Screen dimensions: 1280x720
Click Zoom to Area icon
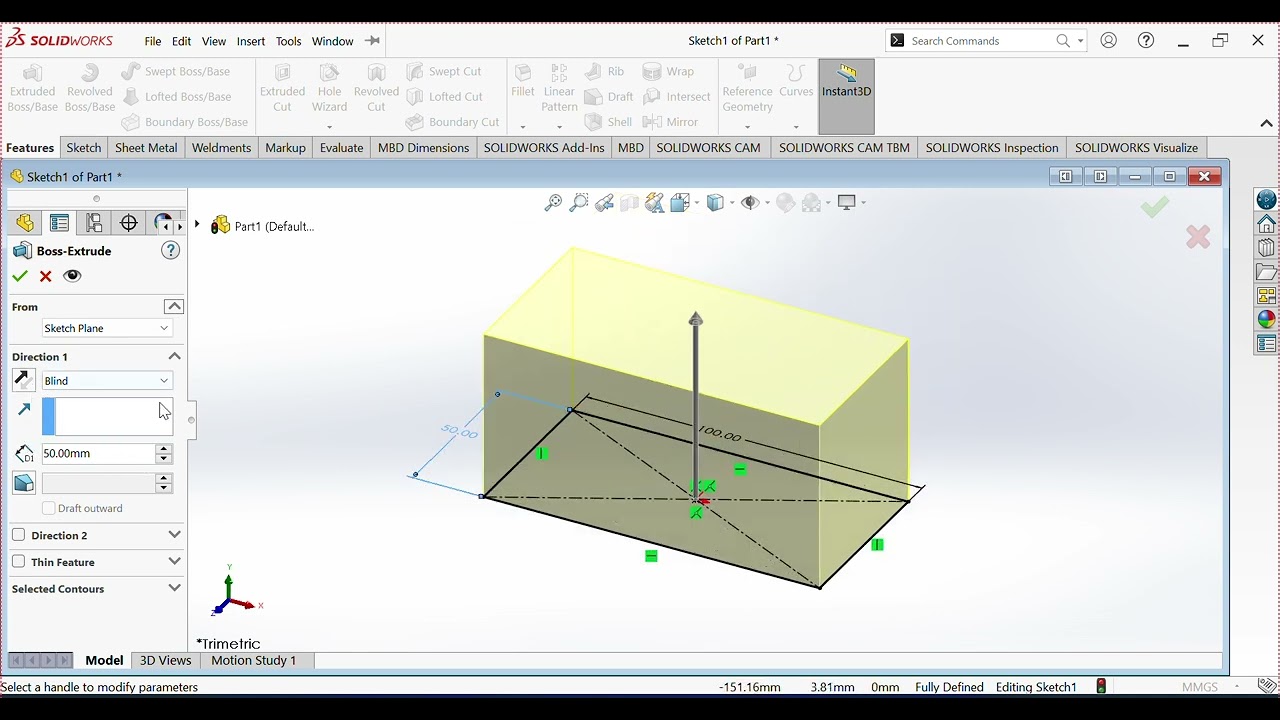tap(578, 203)
